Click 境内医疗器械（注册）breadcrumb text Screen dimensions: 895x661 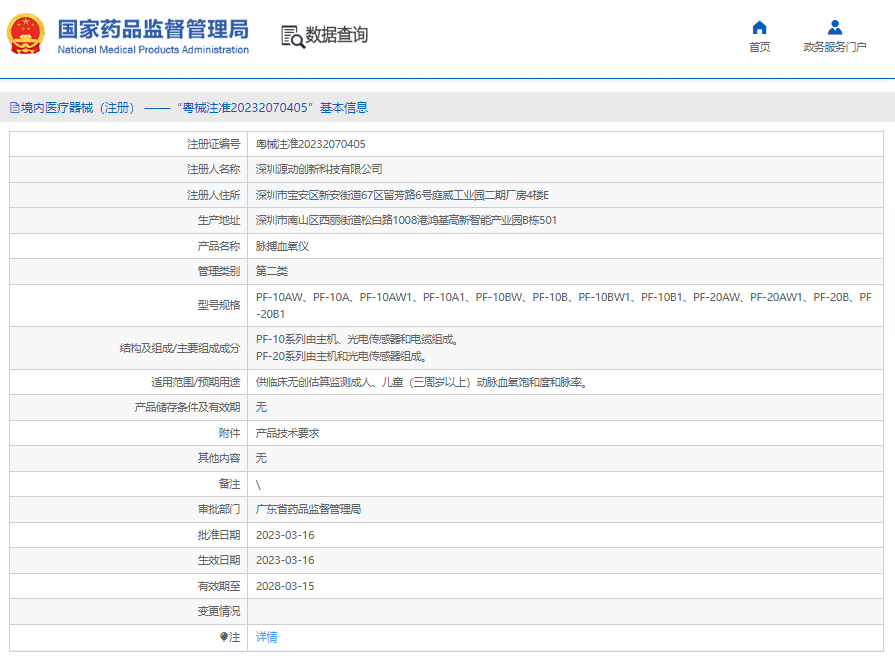[78, 108]
